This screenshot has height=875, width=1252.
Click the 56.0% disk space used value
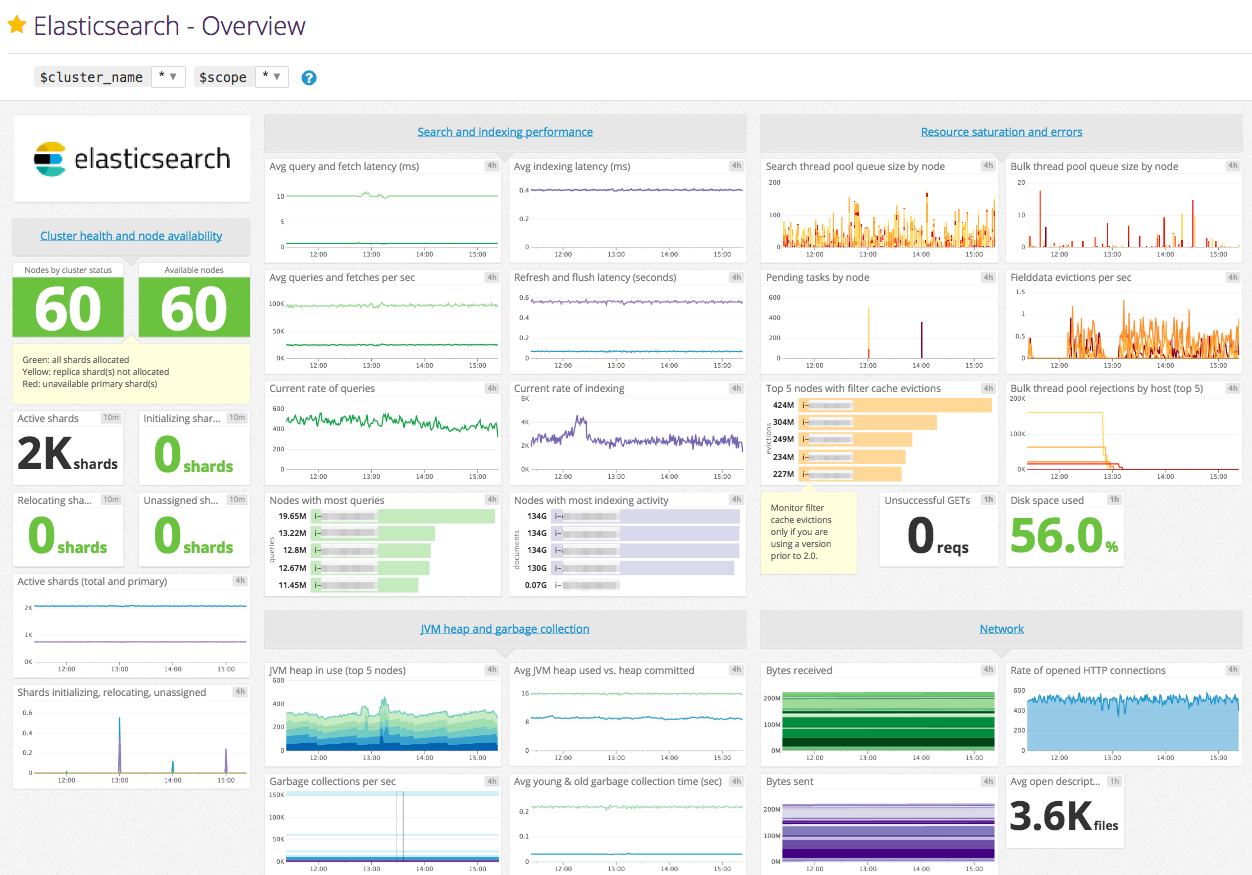tap(1057, 533)
